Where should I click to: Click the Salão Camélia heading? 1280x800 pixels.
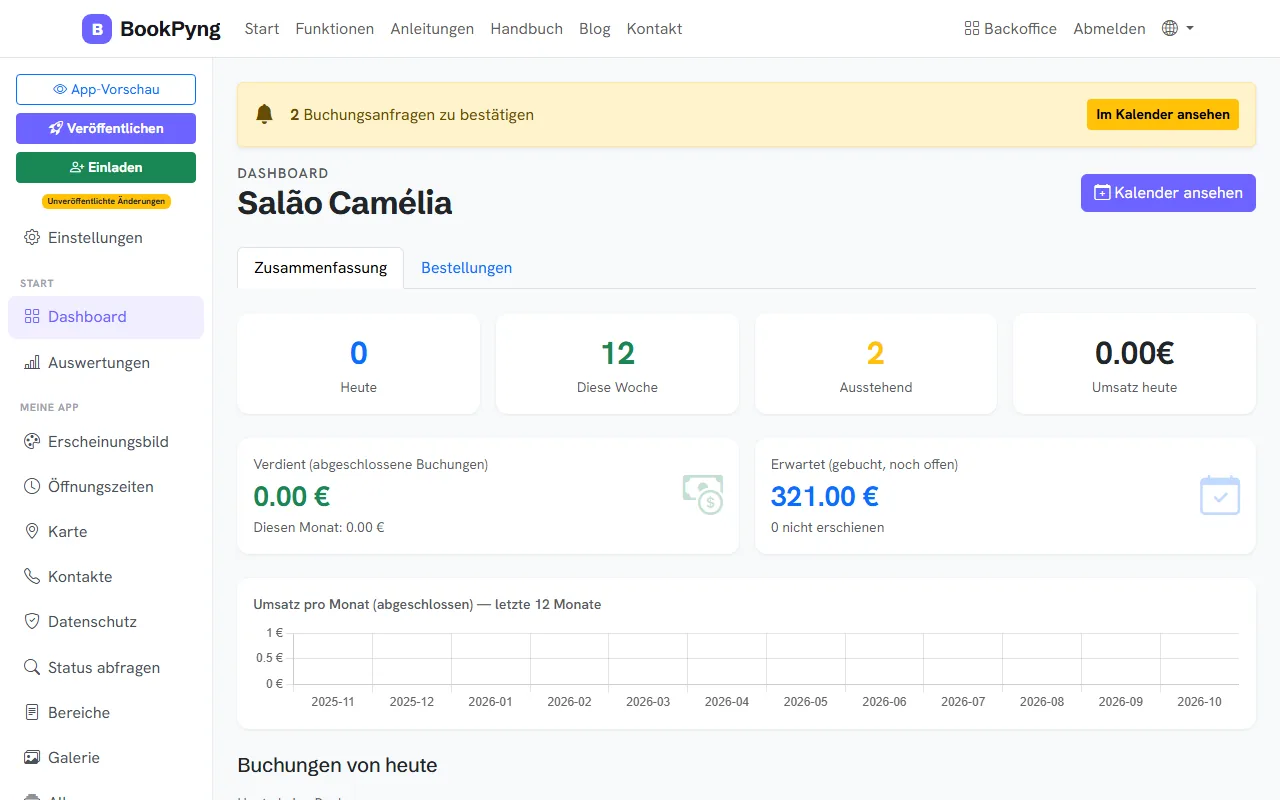[345, 203]
